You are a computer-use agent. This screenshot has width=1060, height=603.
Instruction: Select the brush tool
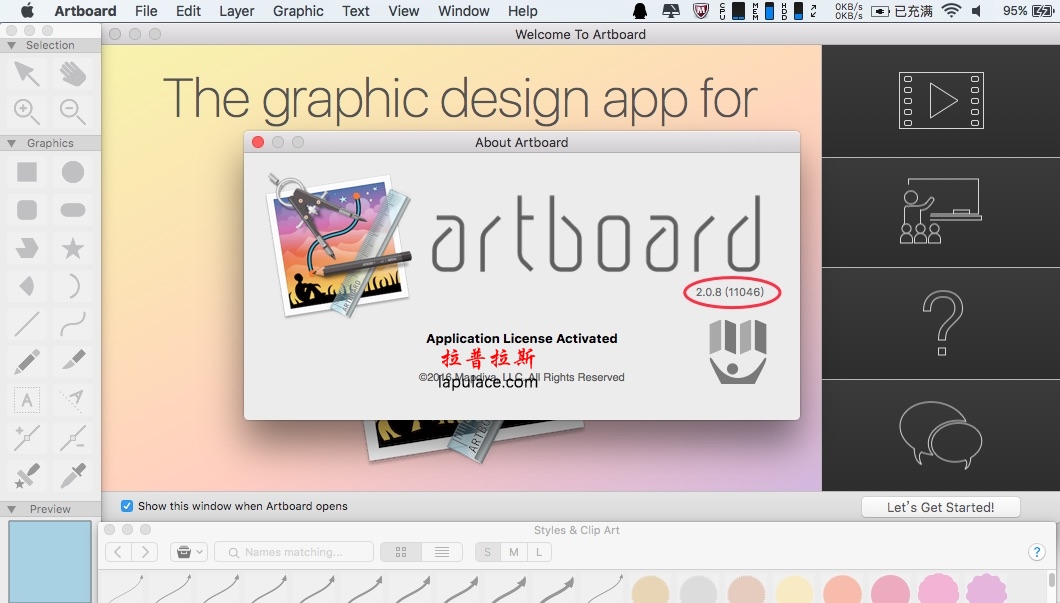pyautogui.click(x=72, y=360)
